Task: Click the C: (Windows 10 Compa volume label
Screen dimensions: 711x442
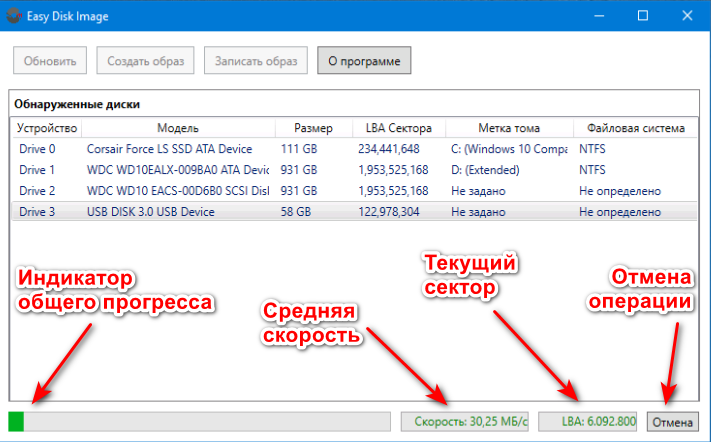Action: [x=509, y=149]
